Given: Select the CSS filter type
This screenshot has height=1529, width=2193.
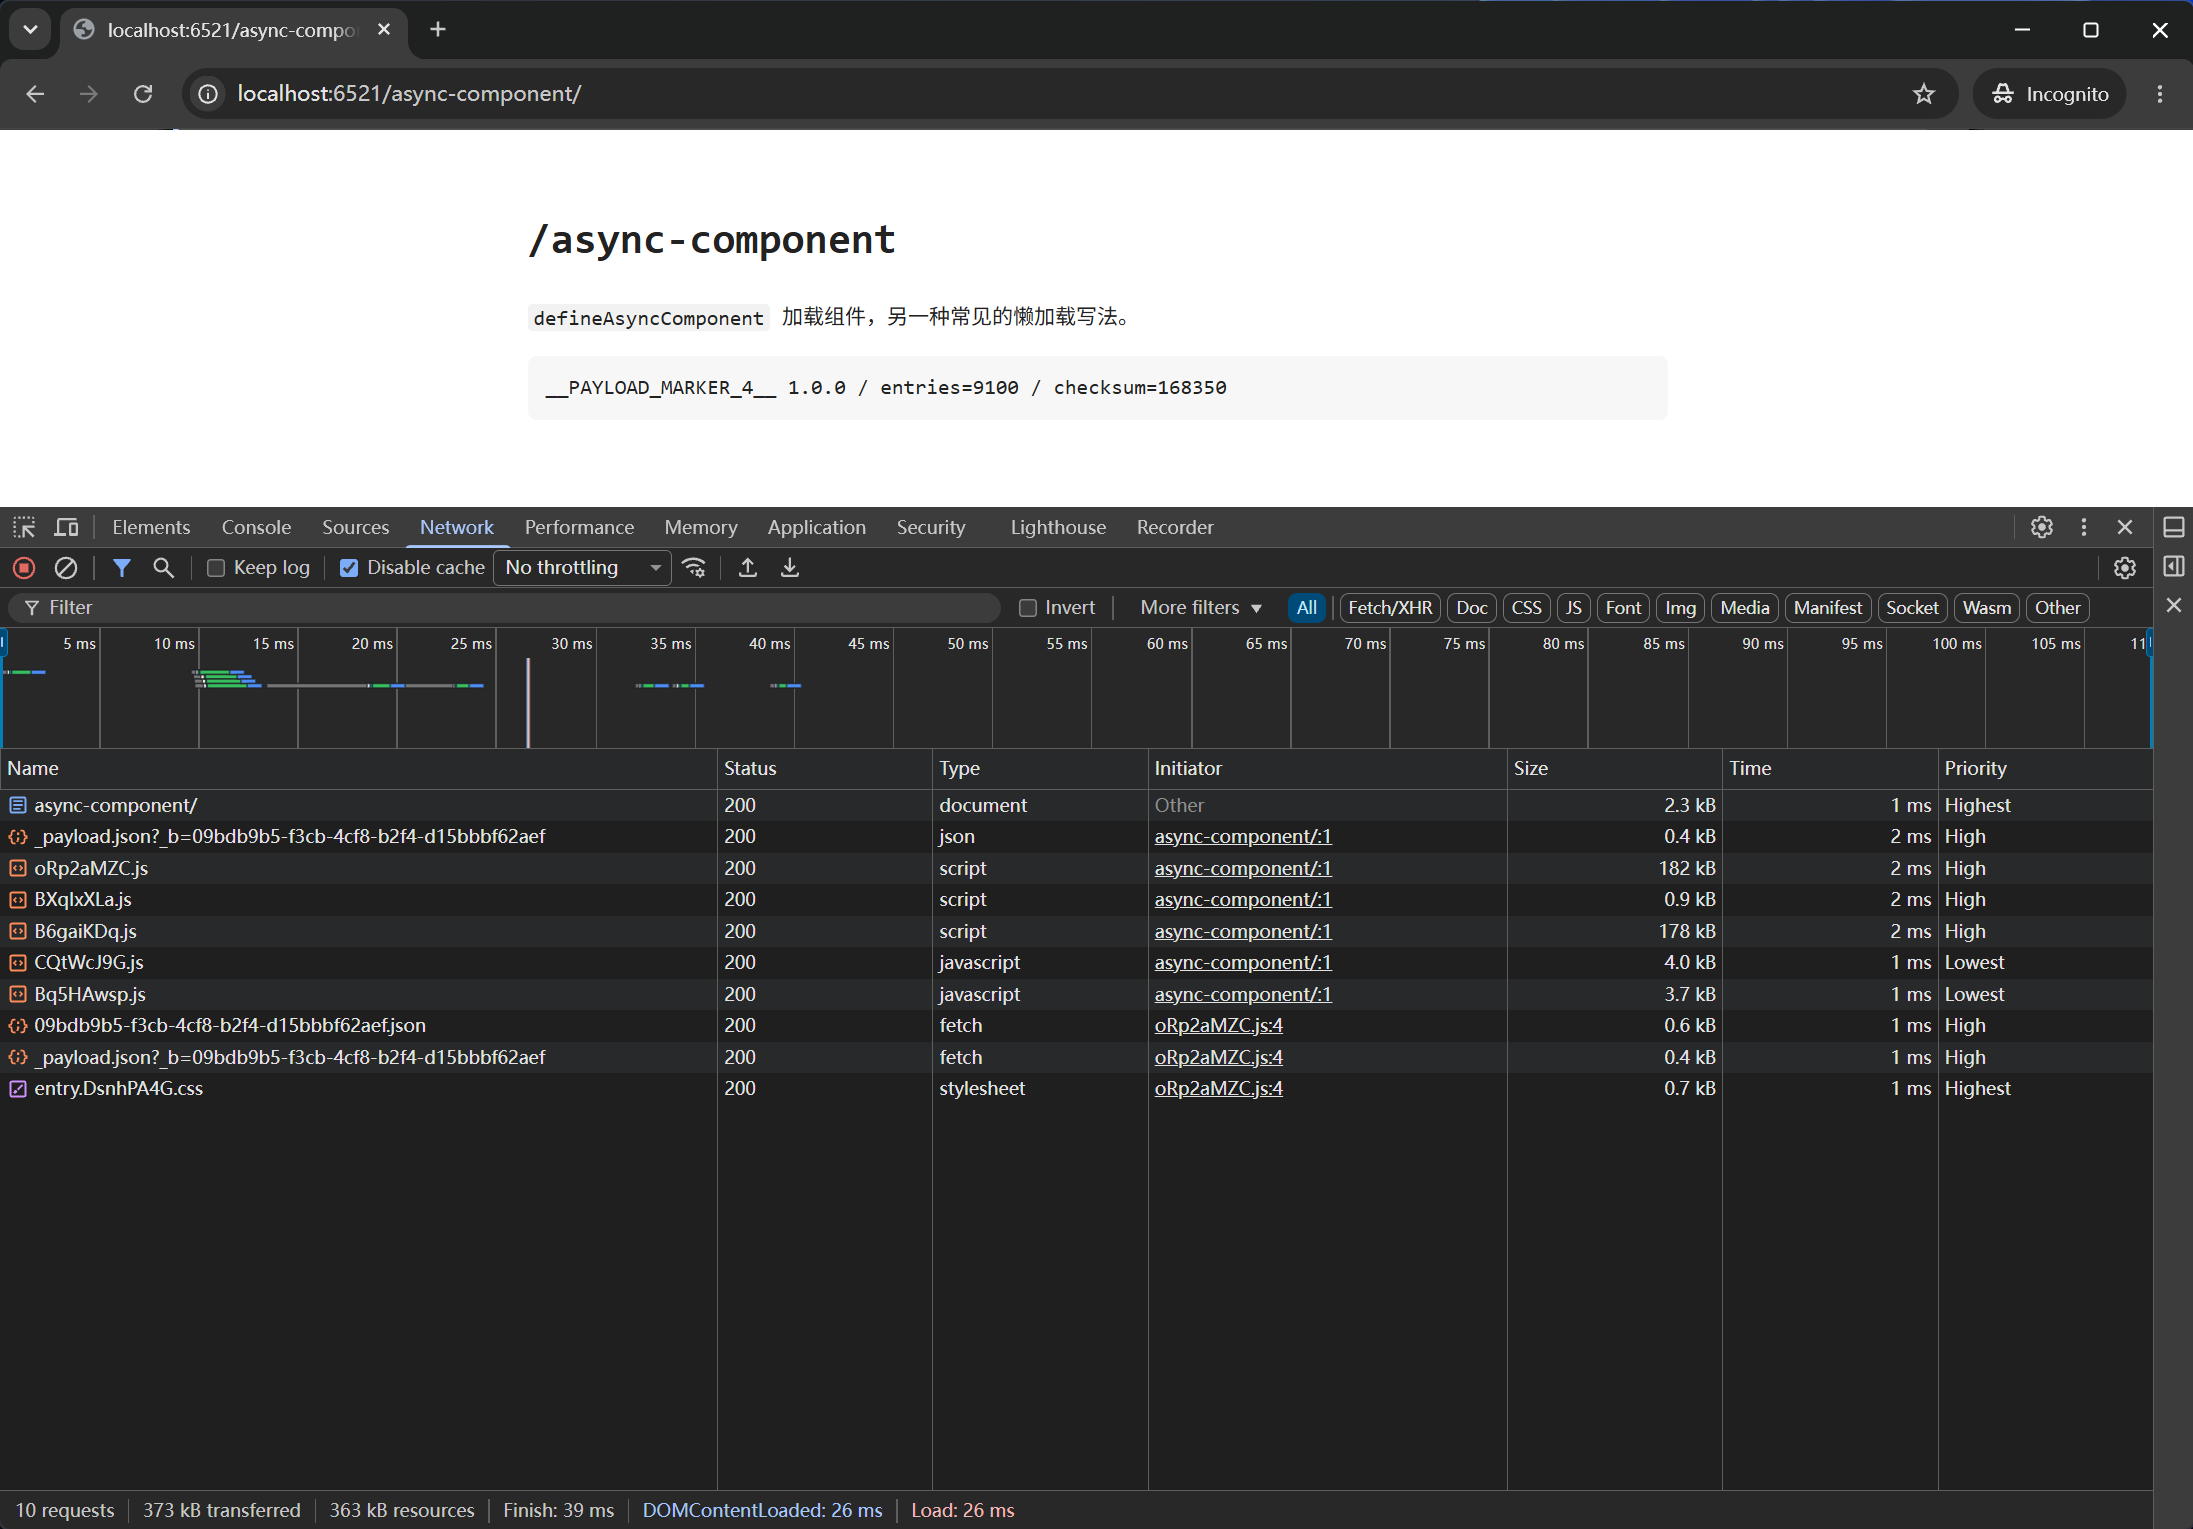Looking at the screenshot, I should [x=1526, y=608].
